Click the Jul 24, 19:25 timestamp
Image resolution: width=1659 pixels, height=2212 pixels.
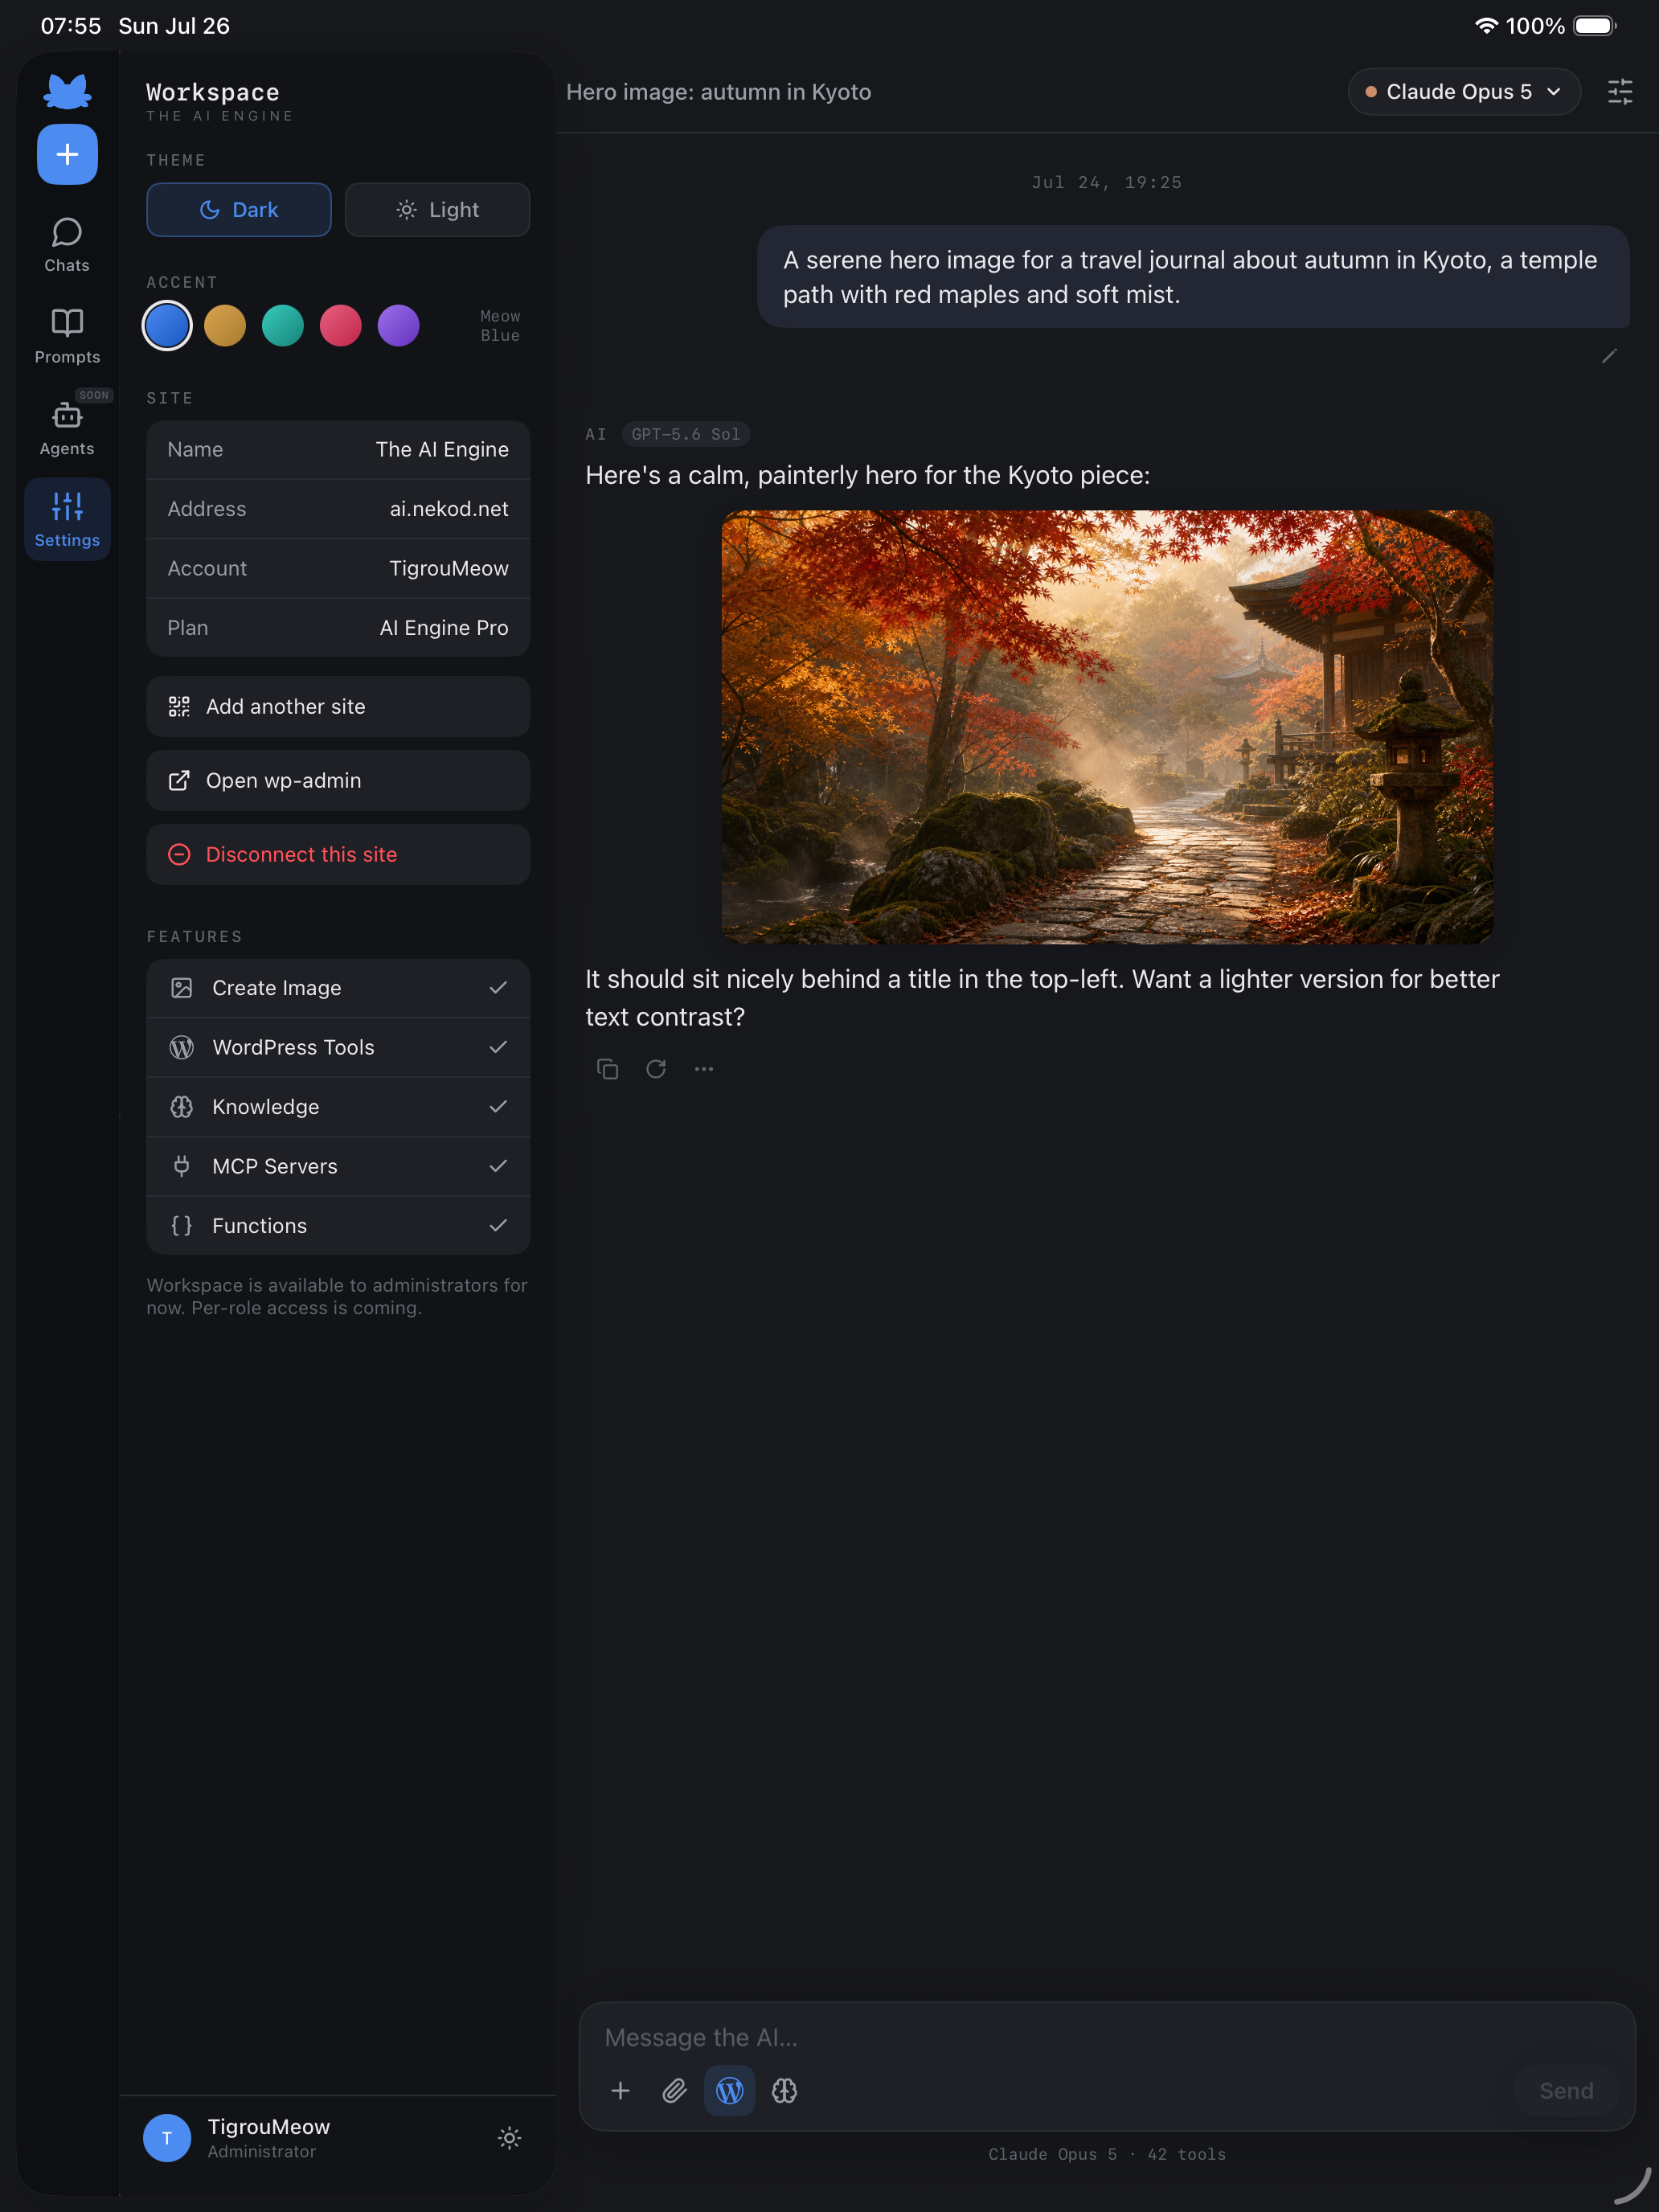pyautogui.click(x=1107, y=182)
